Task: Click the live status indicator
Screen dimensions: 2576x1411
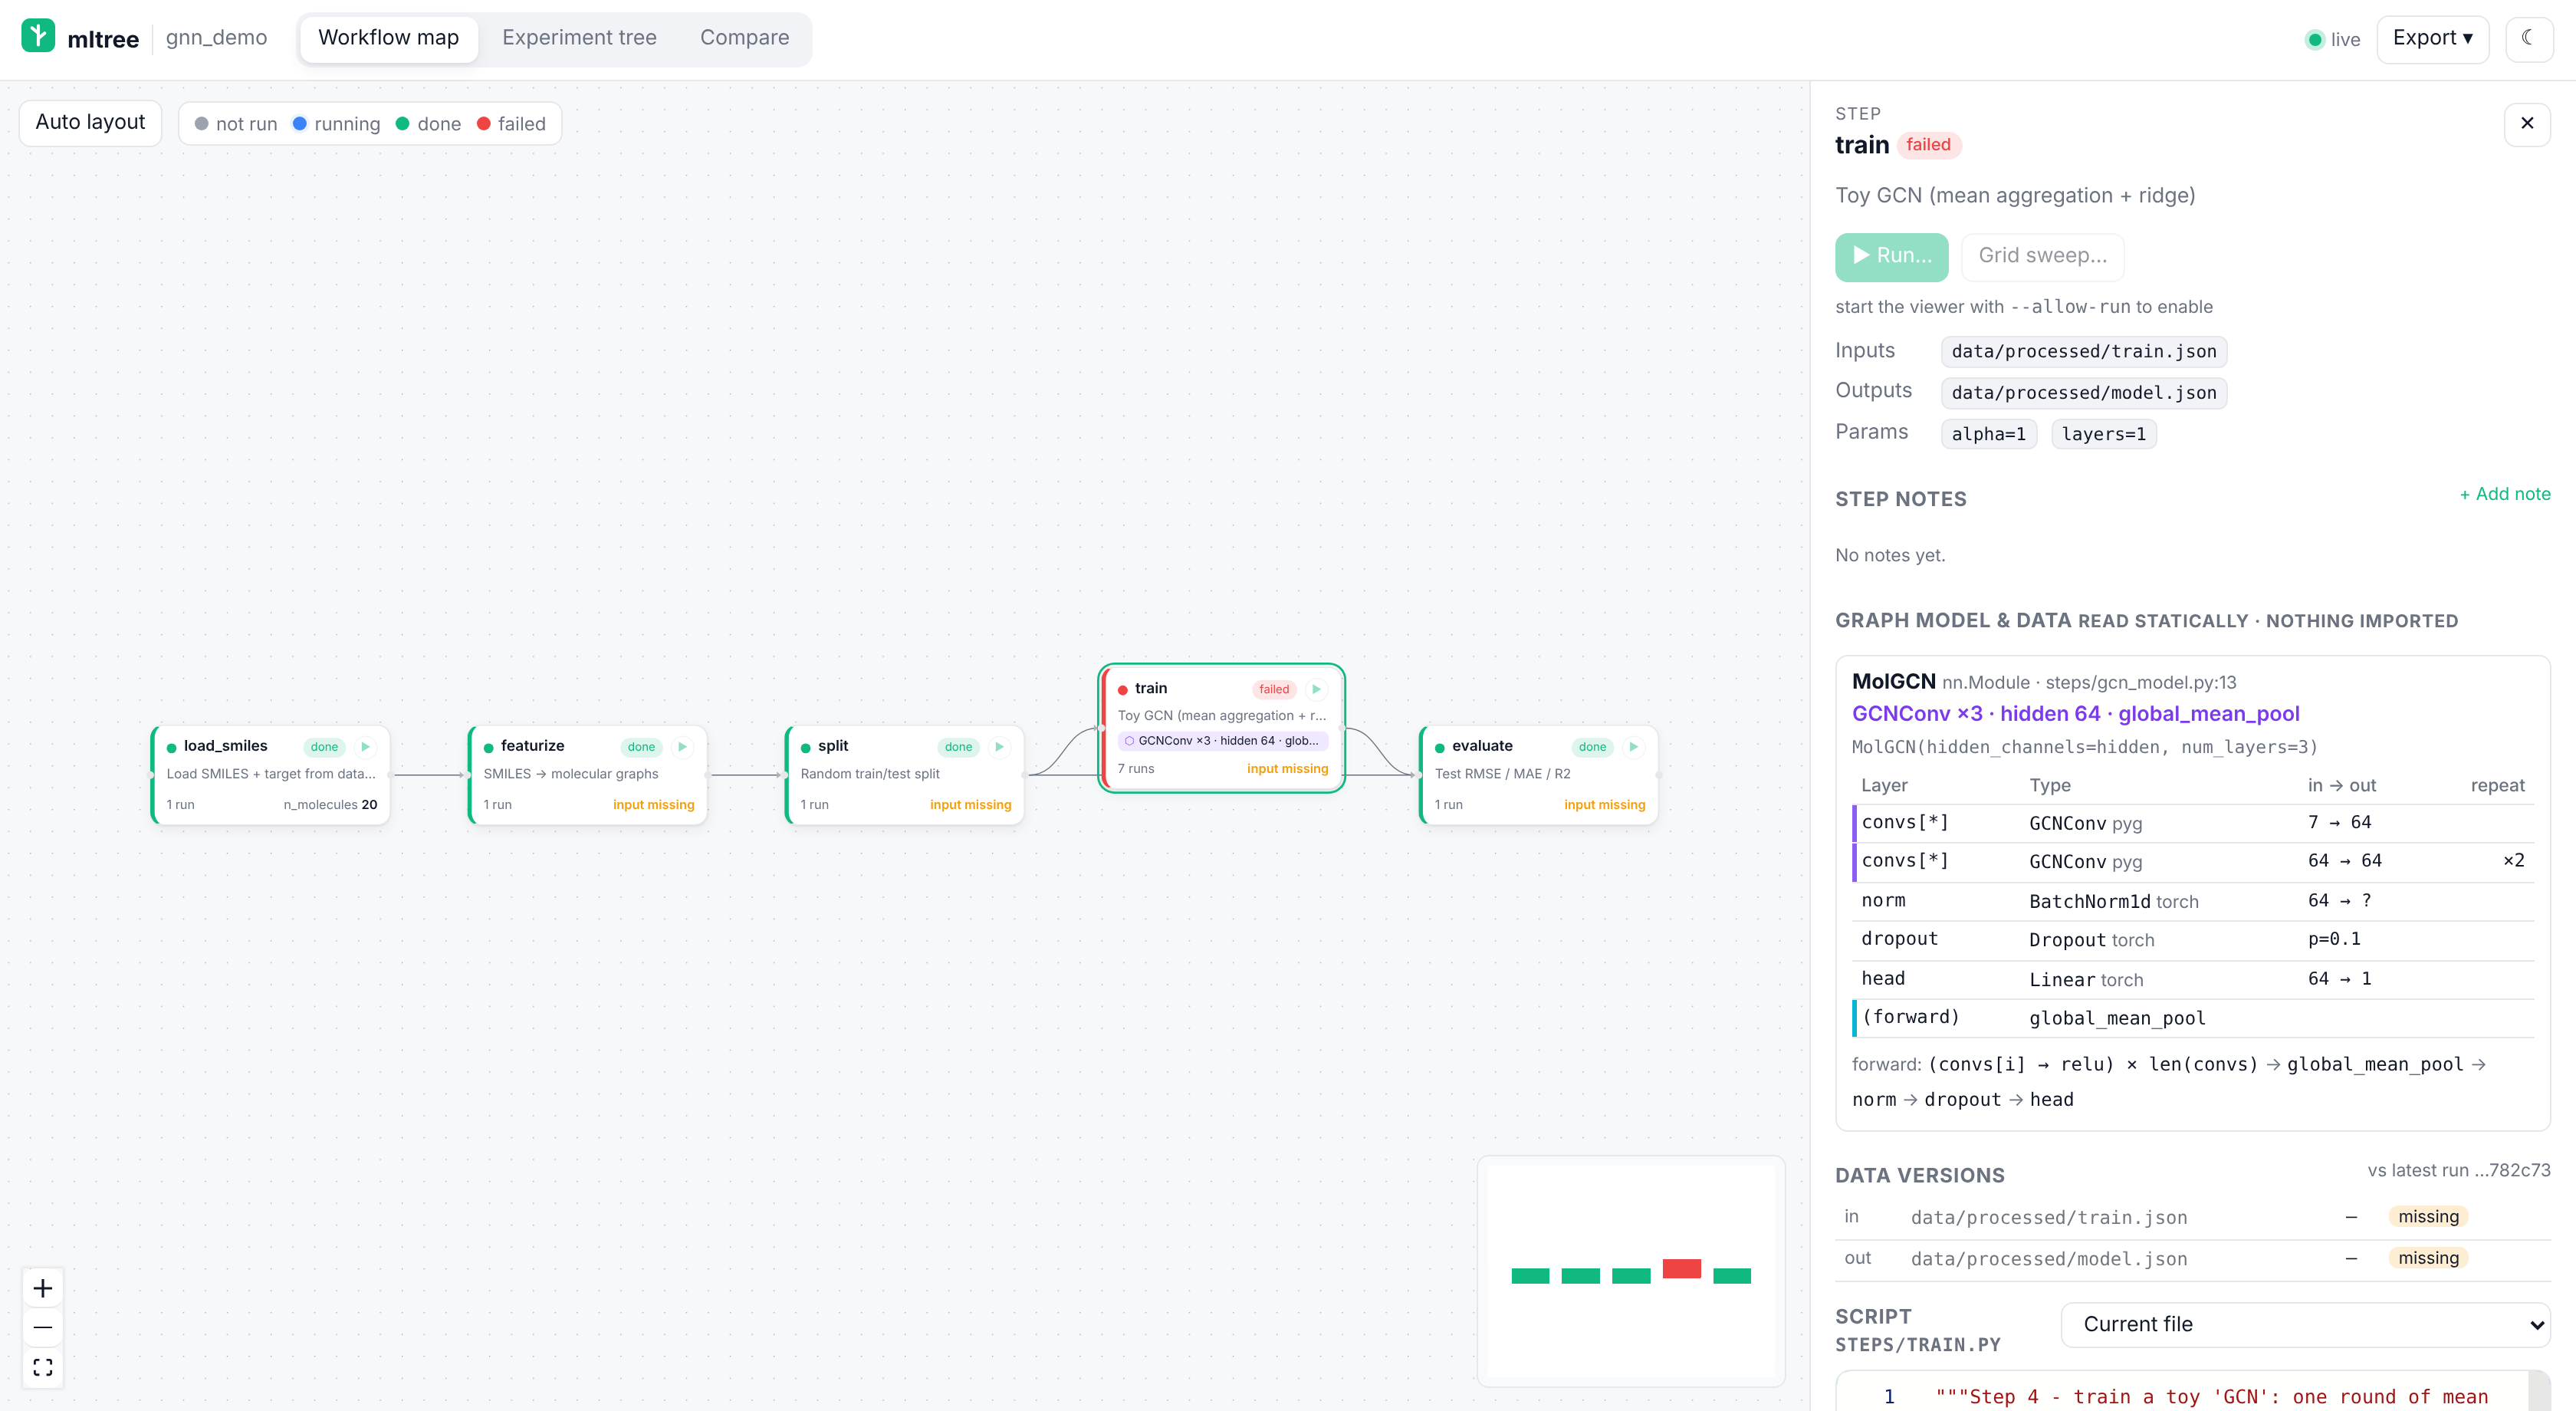Action: pyautogui.click(x=2332, y=39)
